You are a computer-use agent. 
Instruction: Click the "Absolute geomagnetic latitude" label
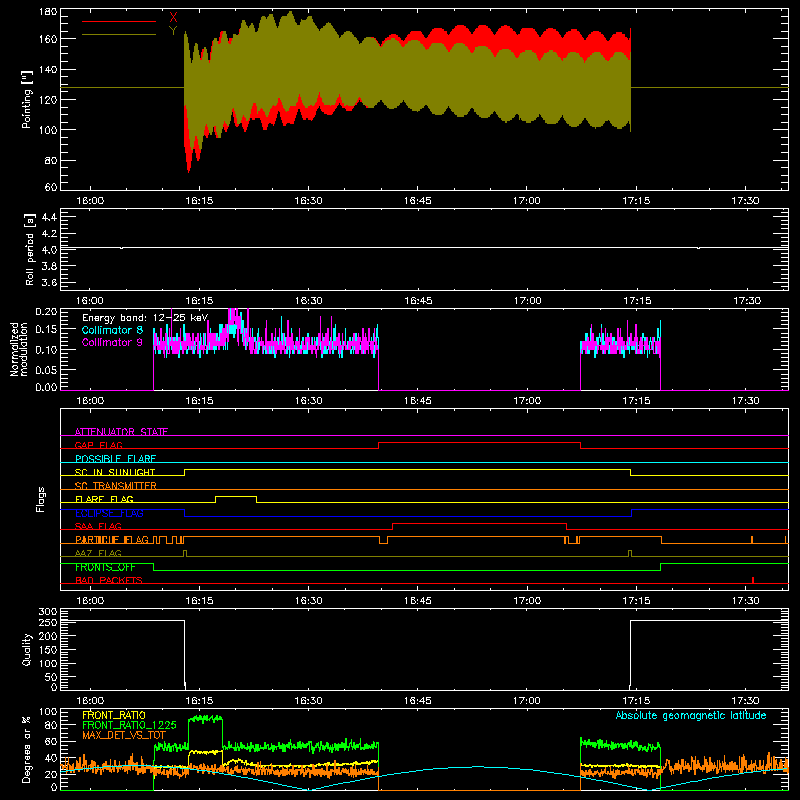691,715
